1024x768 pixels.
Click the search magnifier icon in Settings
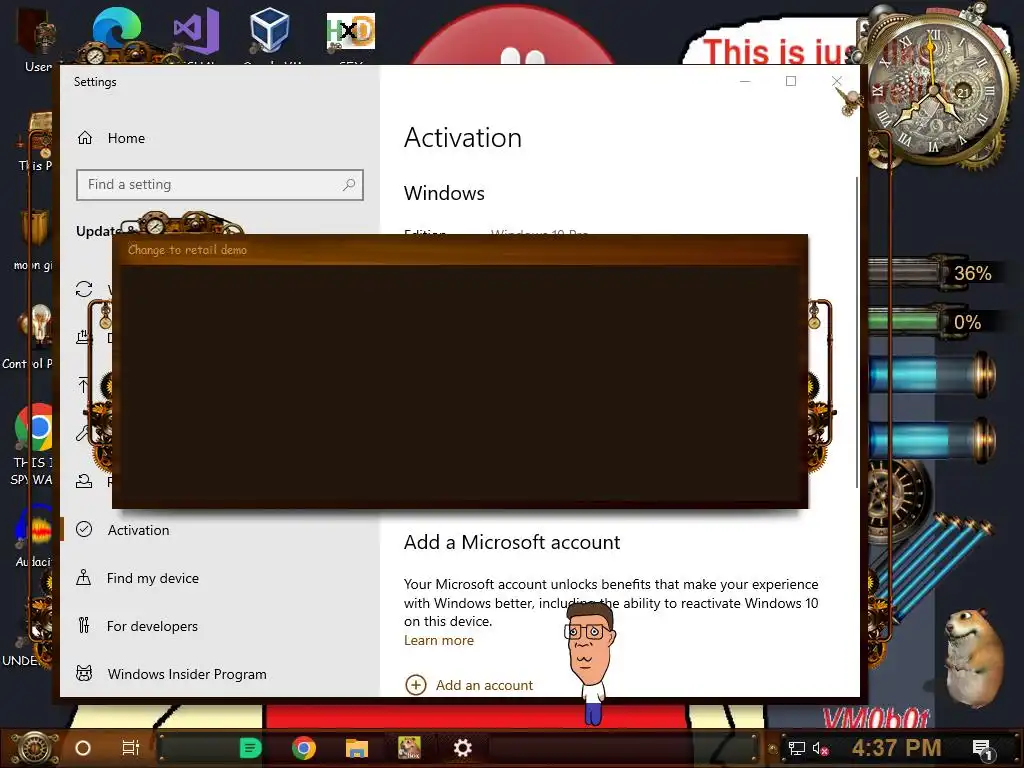(349, 185)
